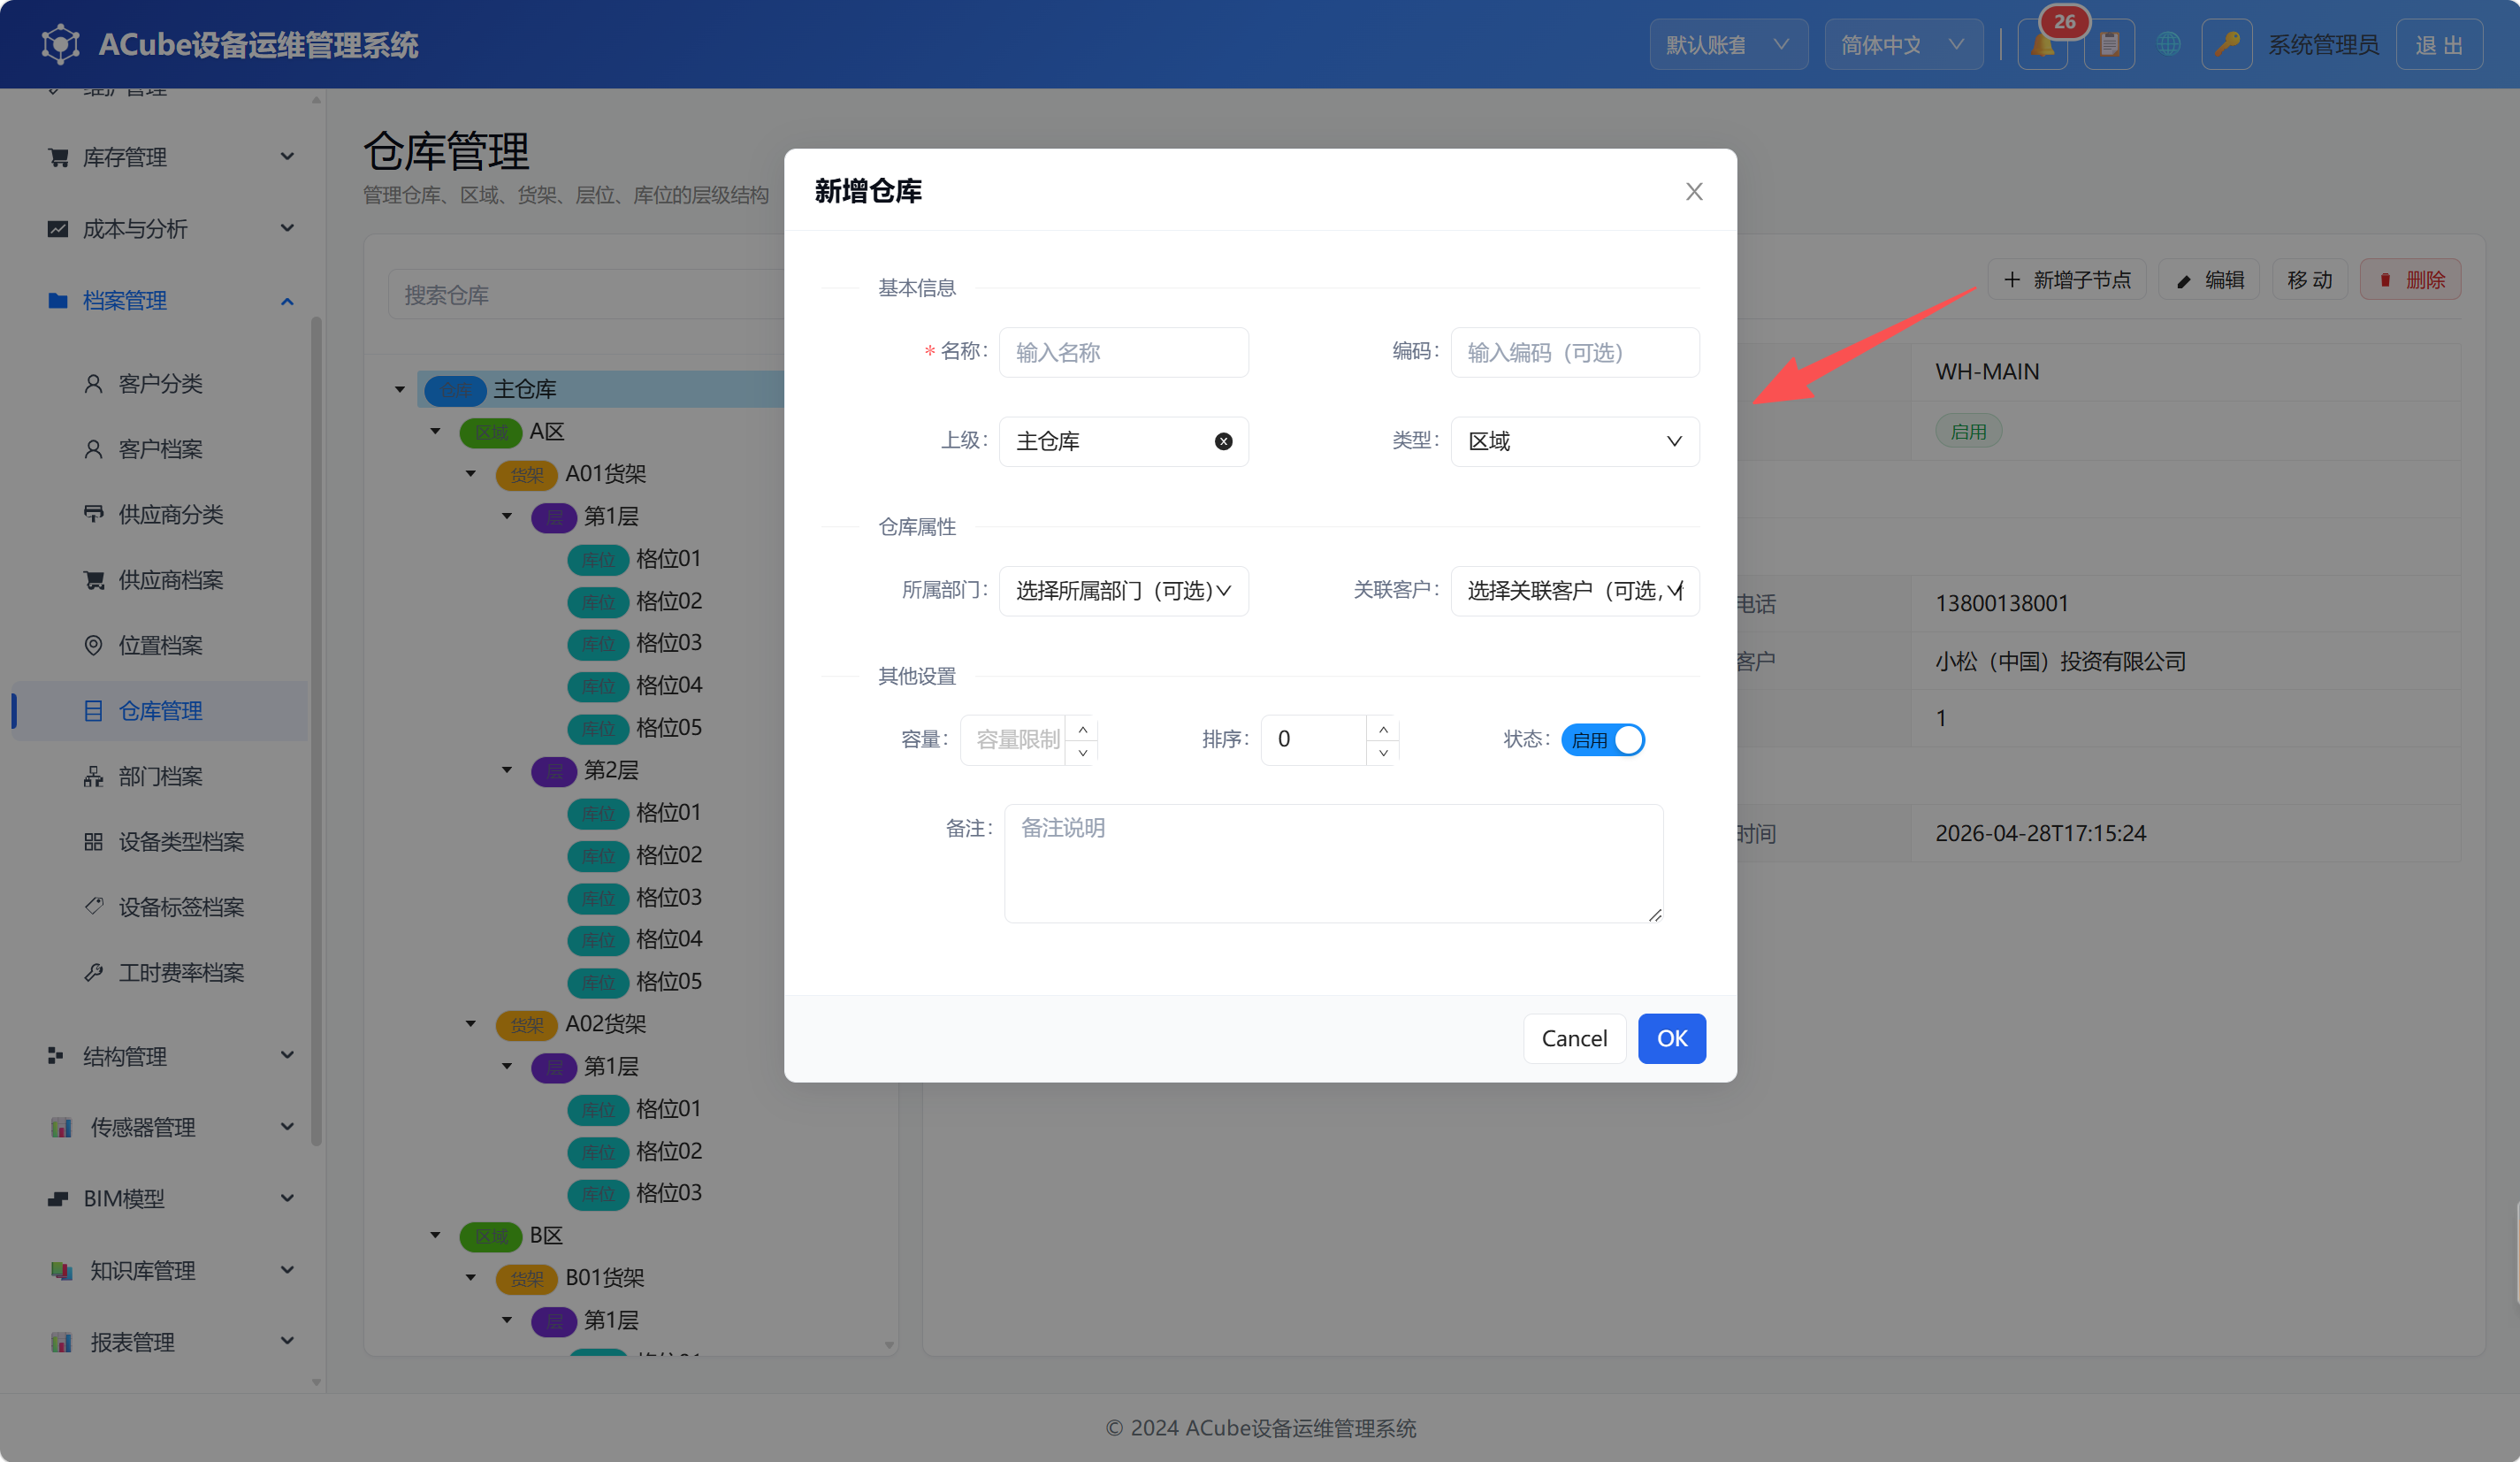Image resolution: width=2520 pixels, height=1462 pixels.
Task: Close the 新增仓库 dialog
Action: click(x=1693, y=191)
